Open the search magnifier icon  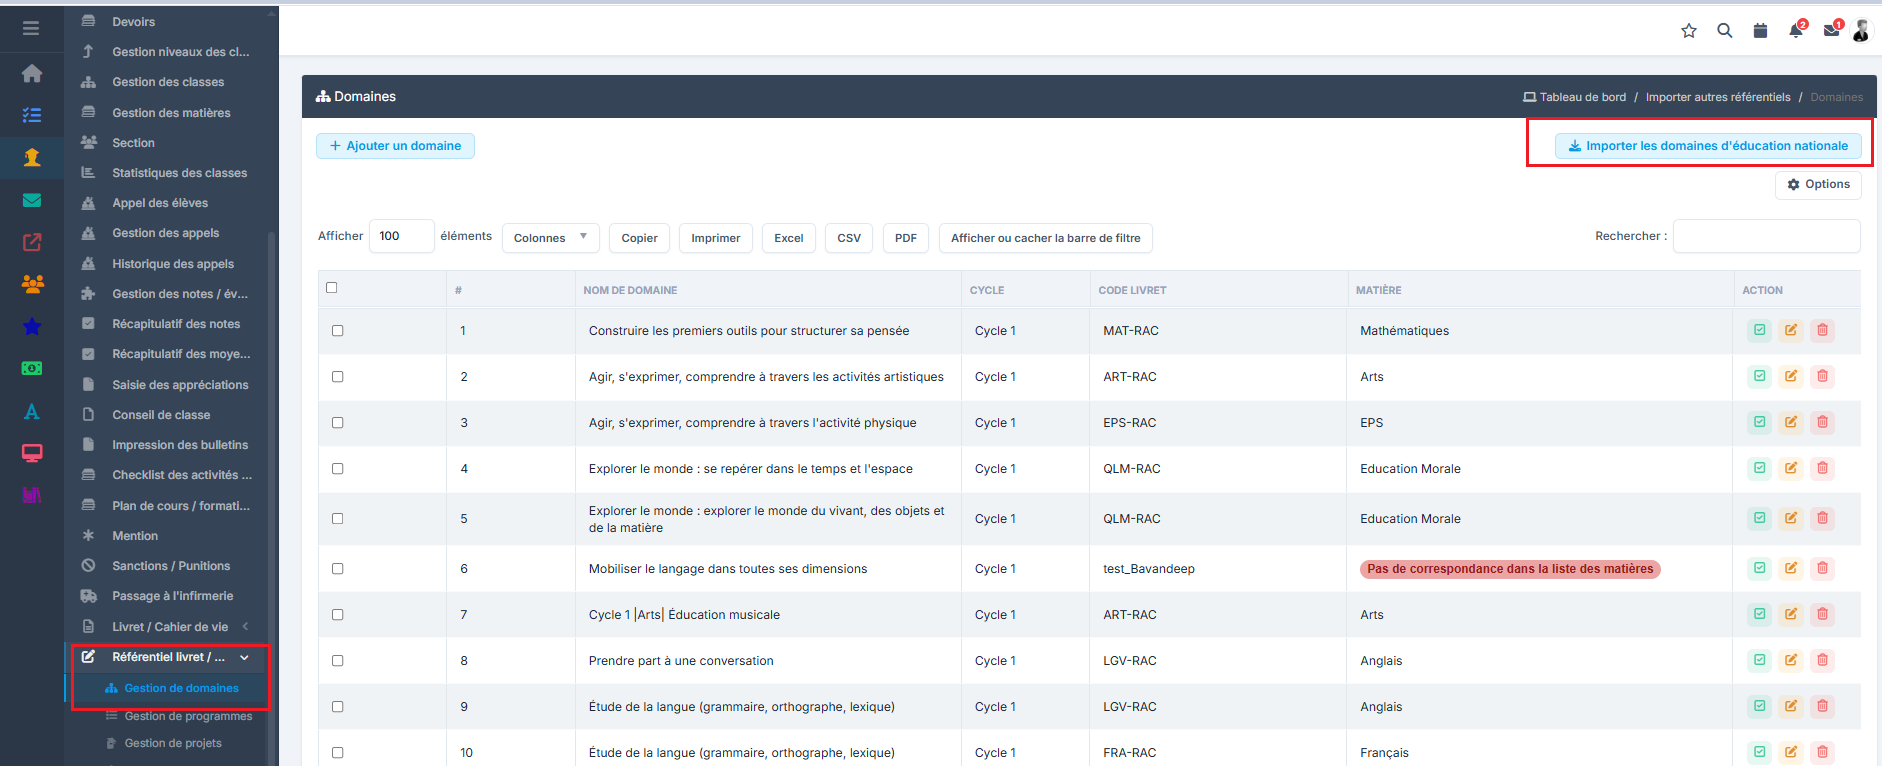tap(1725, 31)
